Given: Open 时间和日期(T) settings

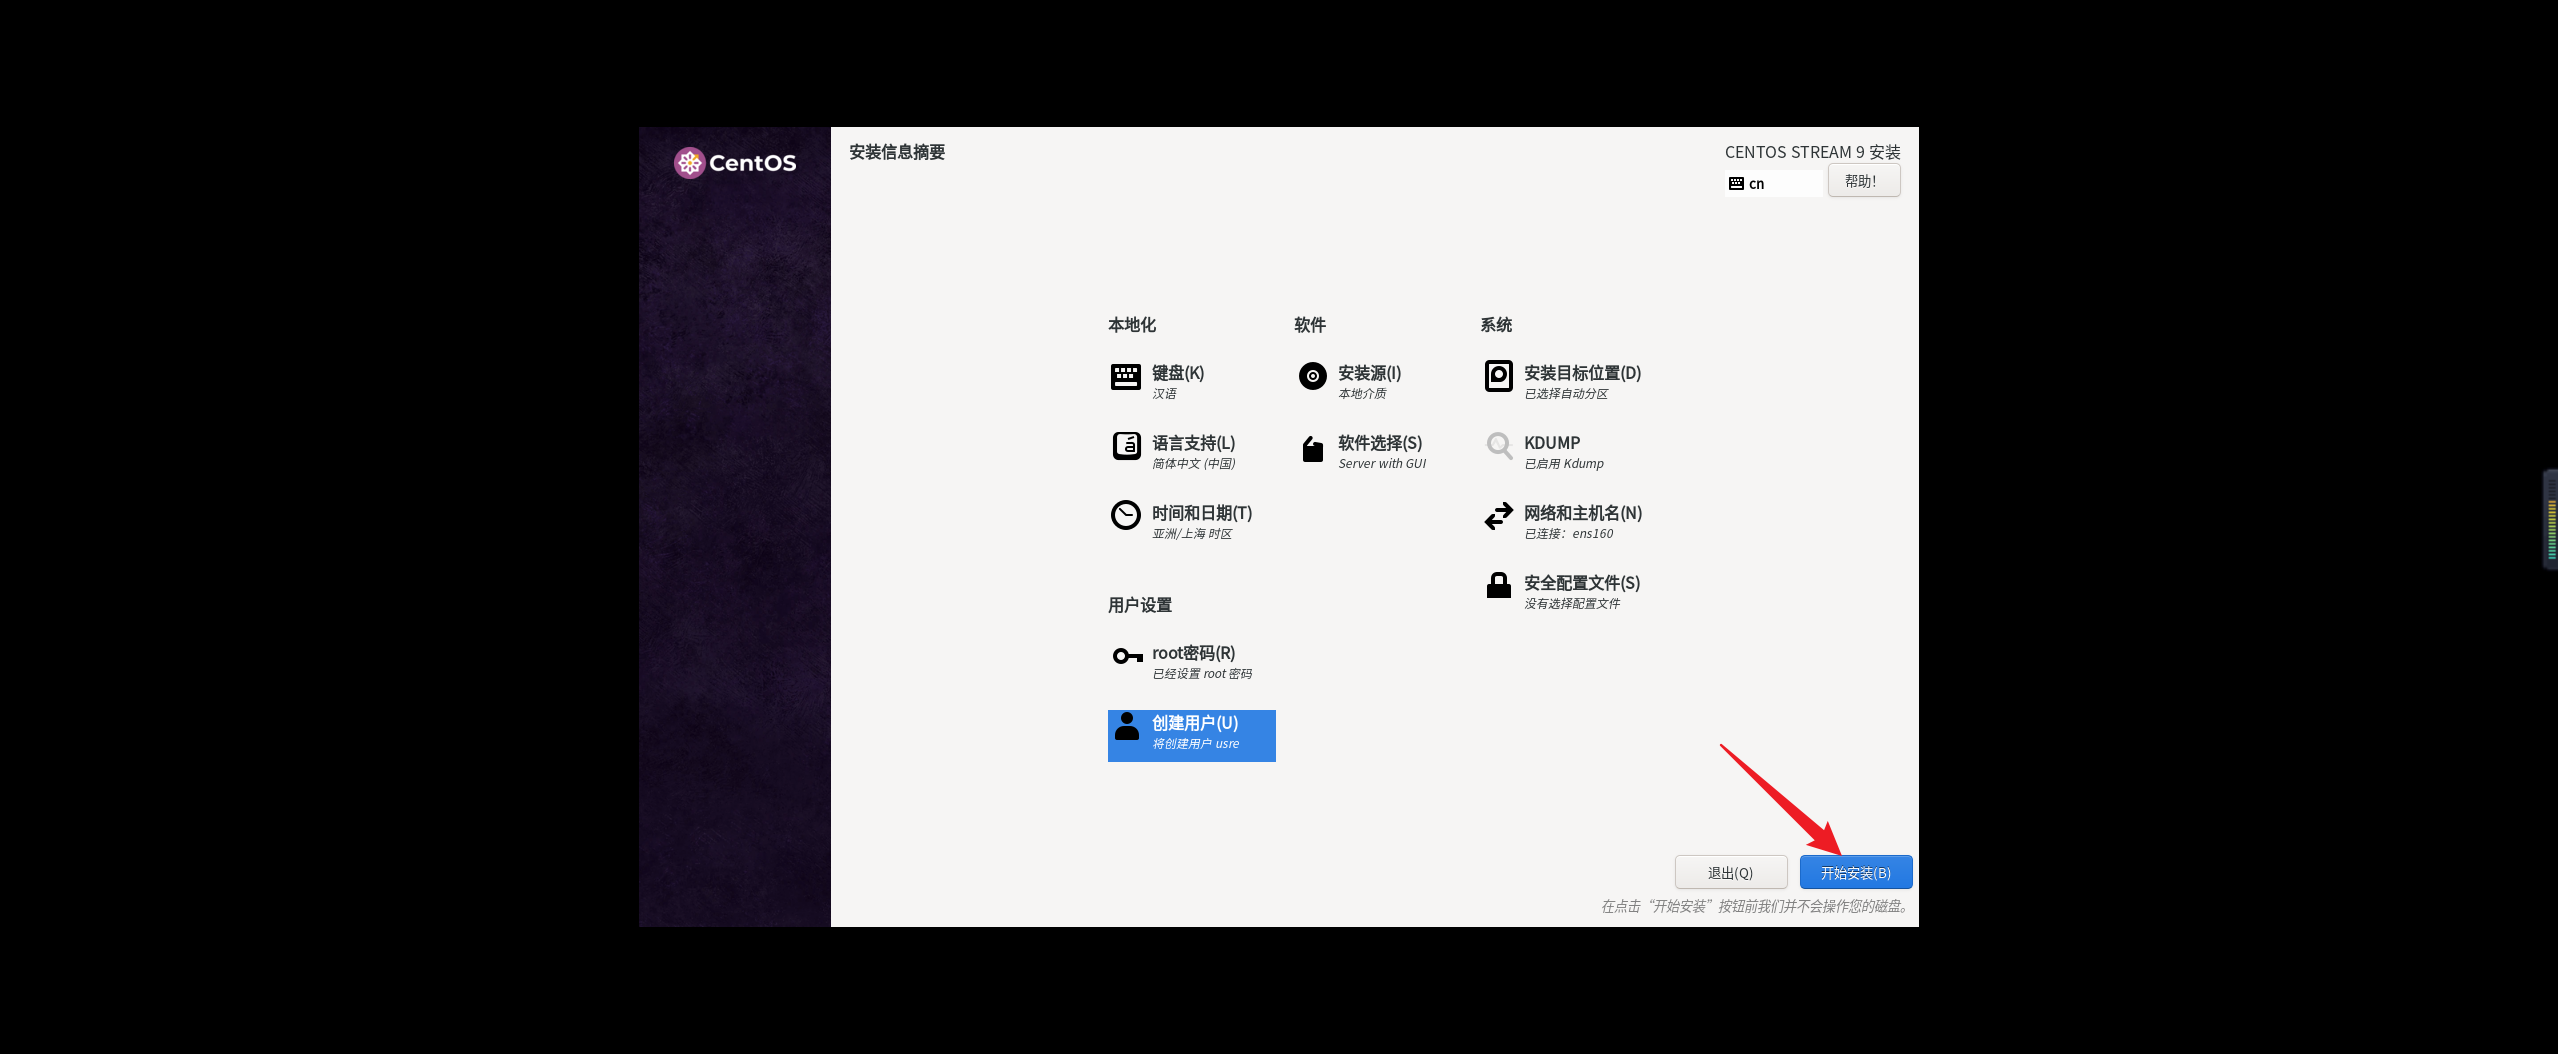Looking at the screenshot, I should [x=1201, y=513].
